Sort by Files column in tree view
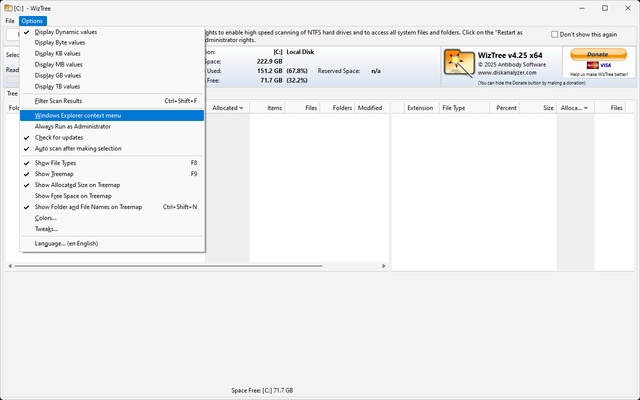The height and width of the screenshot is (400, 640). coord(302,108)
